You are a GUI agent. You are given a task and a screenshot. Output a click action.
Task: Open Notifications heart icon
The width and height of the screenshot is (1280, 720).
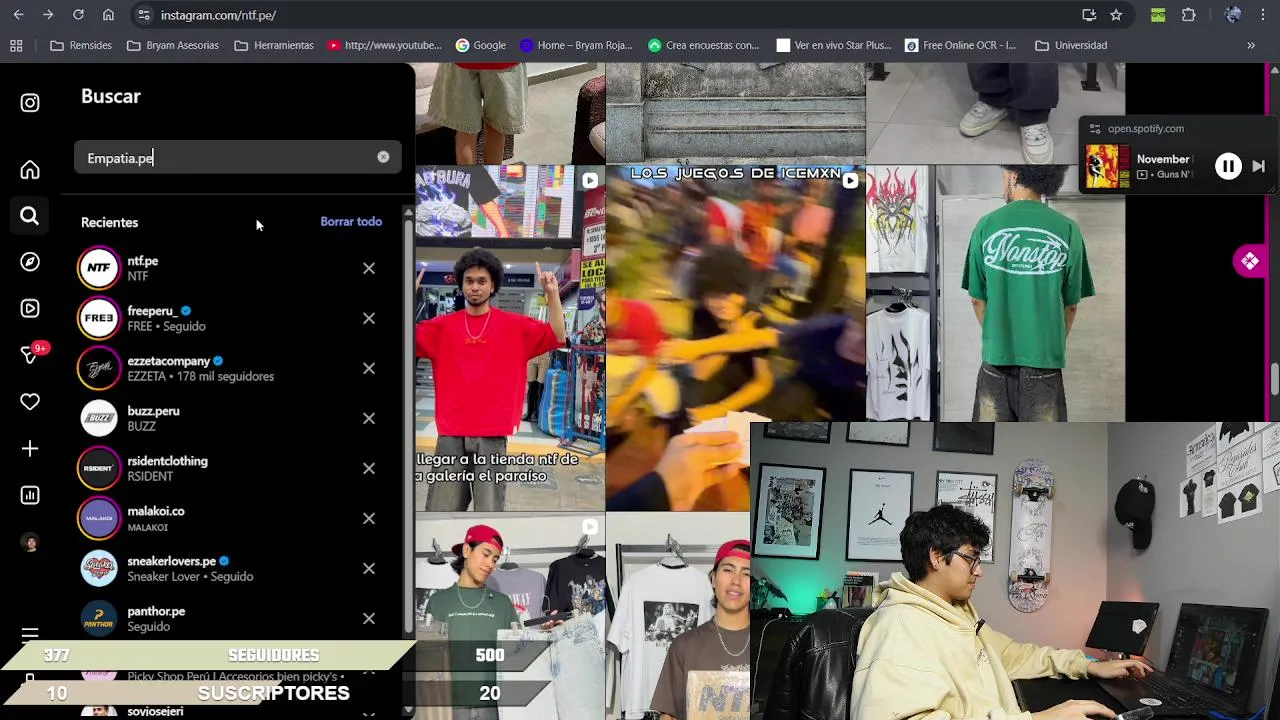click(30, 402)
